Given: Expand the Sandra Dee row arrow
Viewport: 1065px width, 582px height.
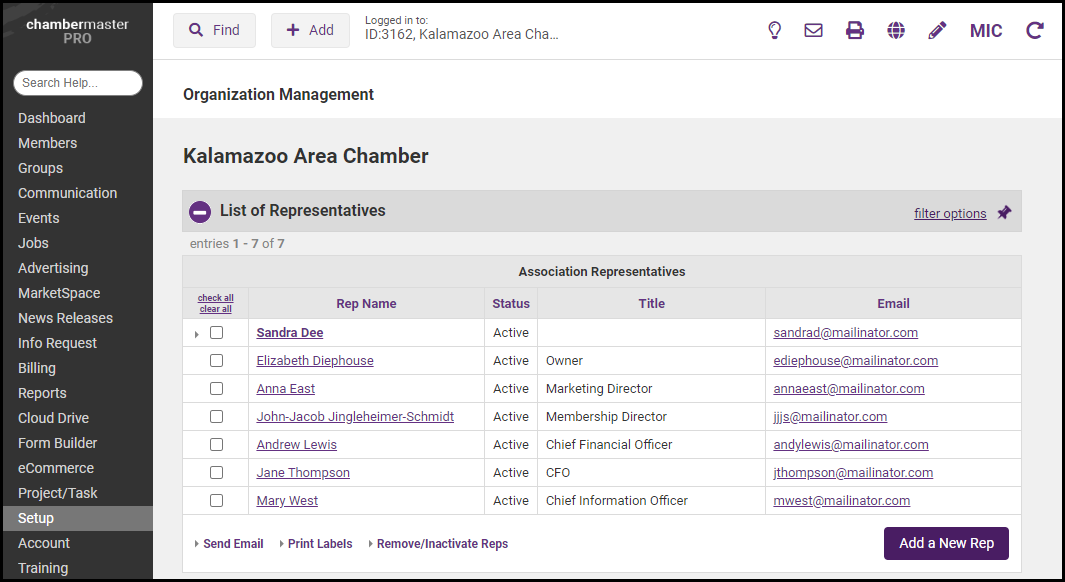Looking at the screenshot, I should 197,334.
